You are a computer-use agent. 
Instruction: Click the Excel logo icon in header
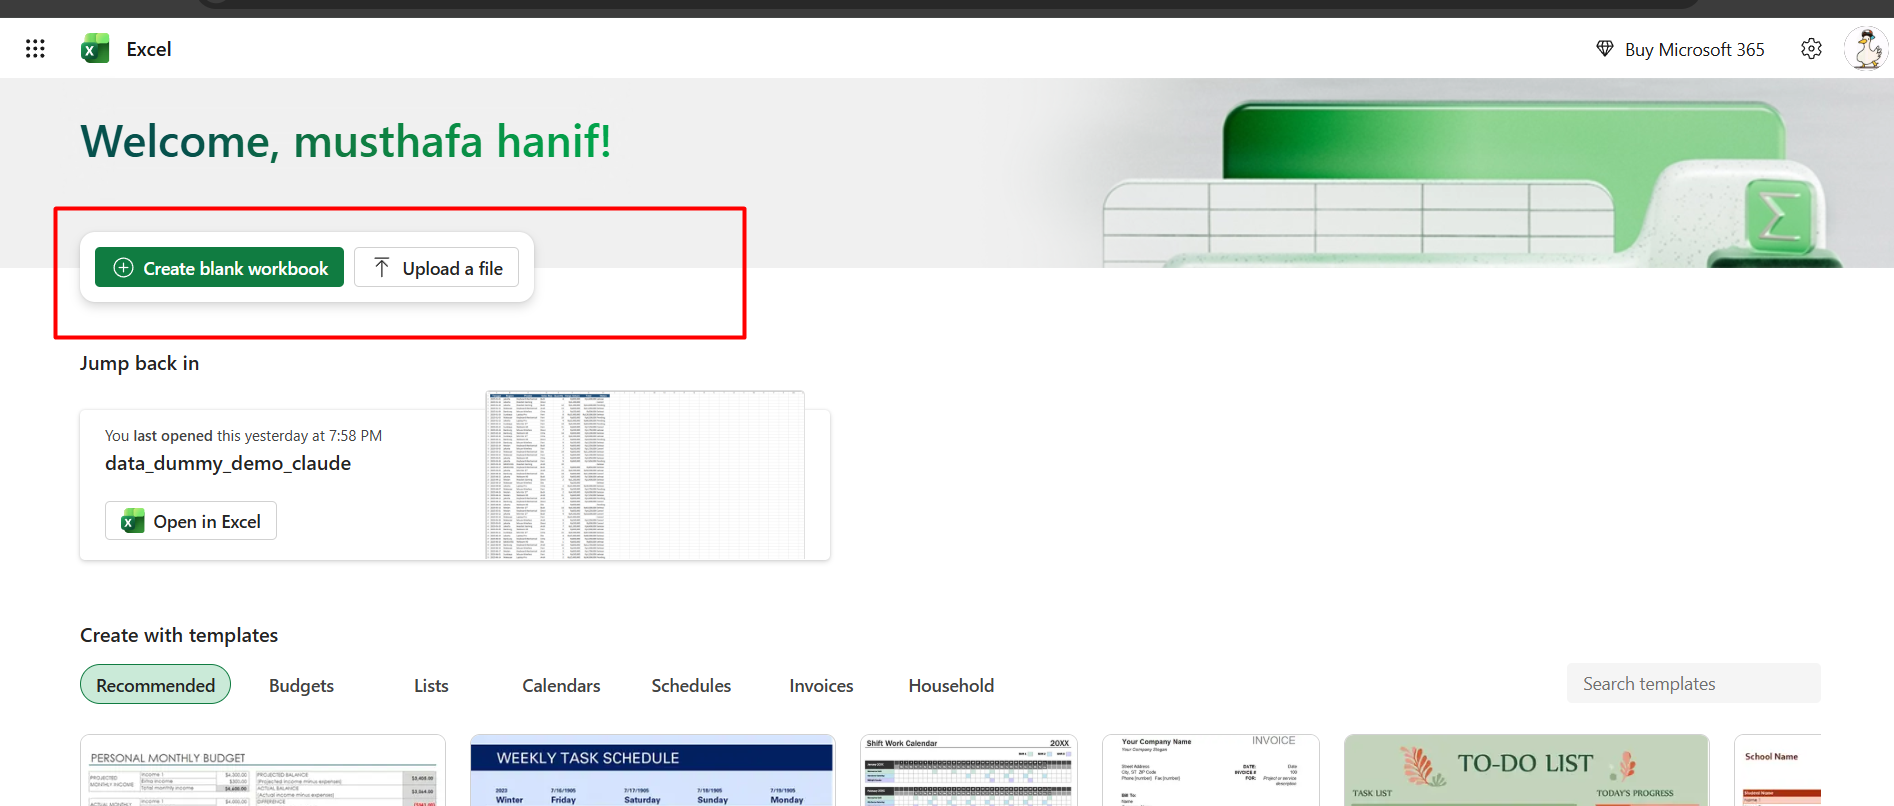[95, 48]
